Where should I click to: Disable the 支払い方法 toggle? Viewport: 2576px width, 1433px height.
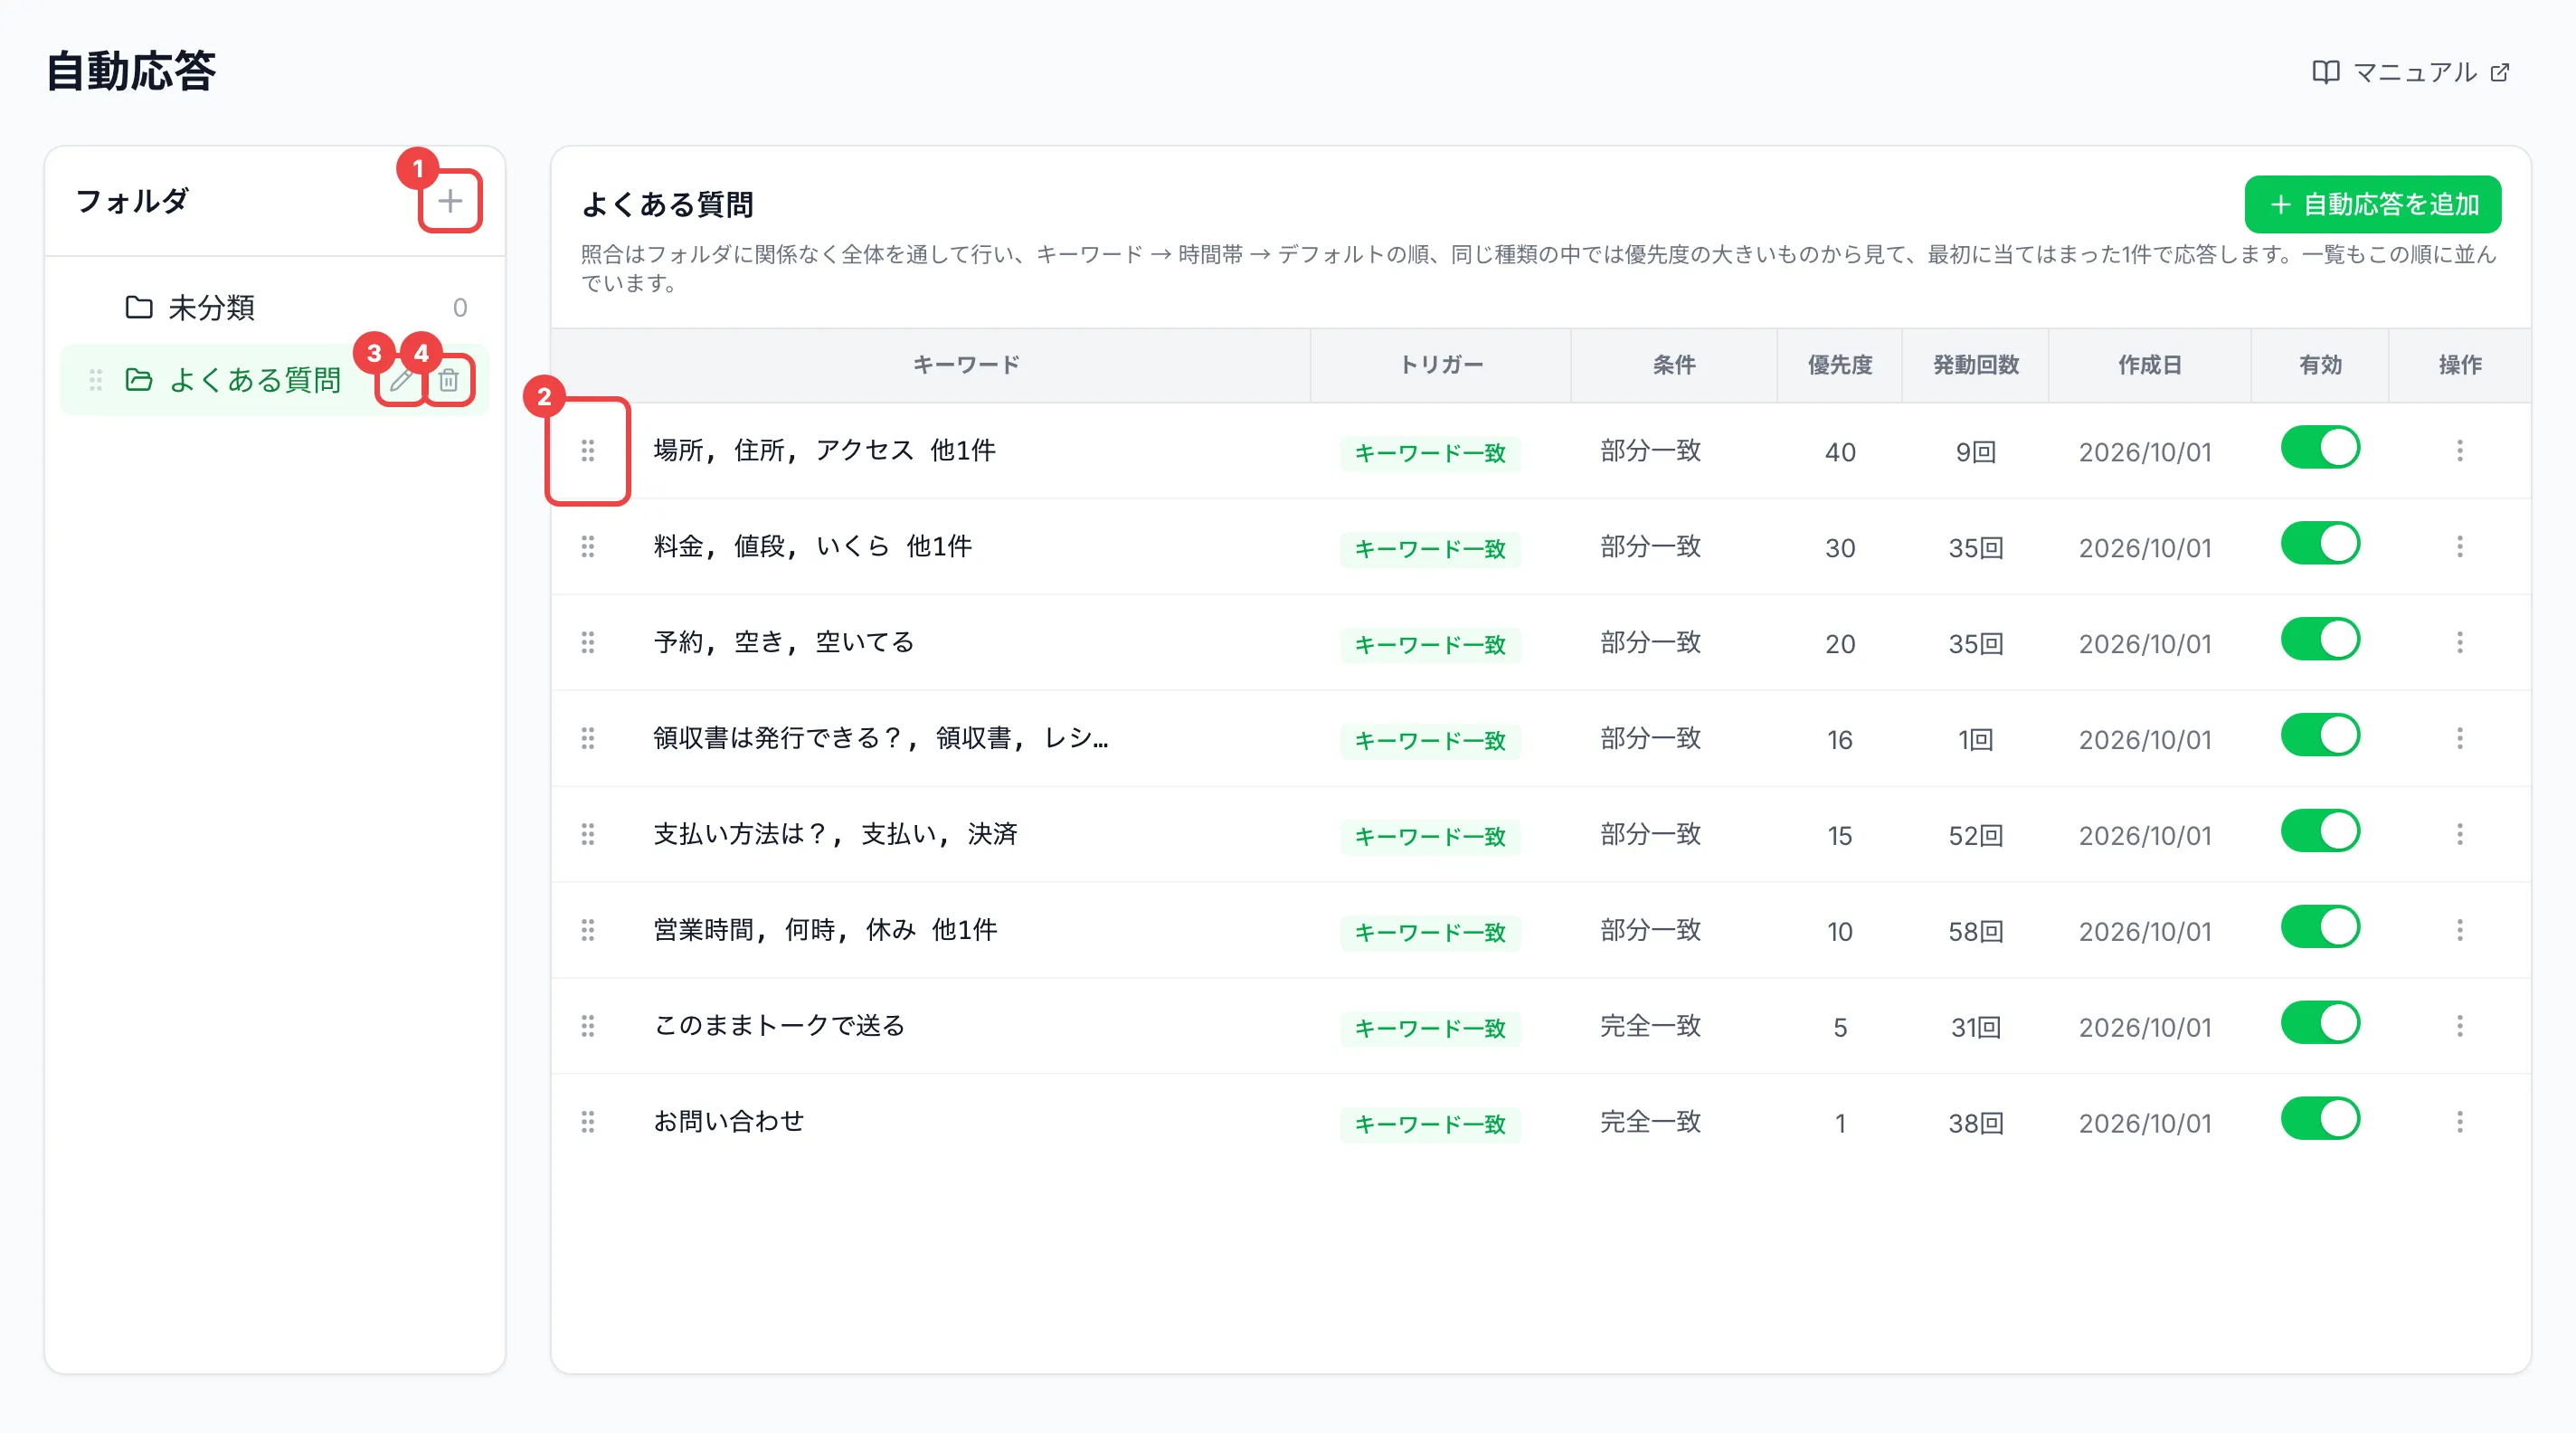click(x=2320, y=832)
